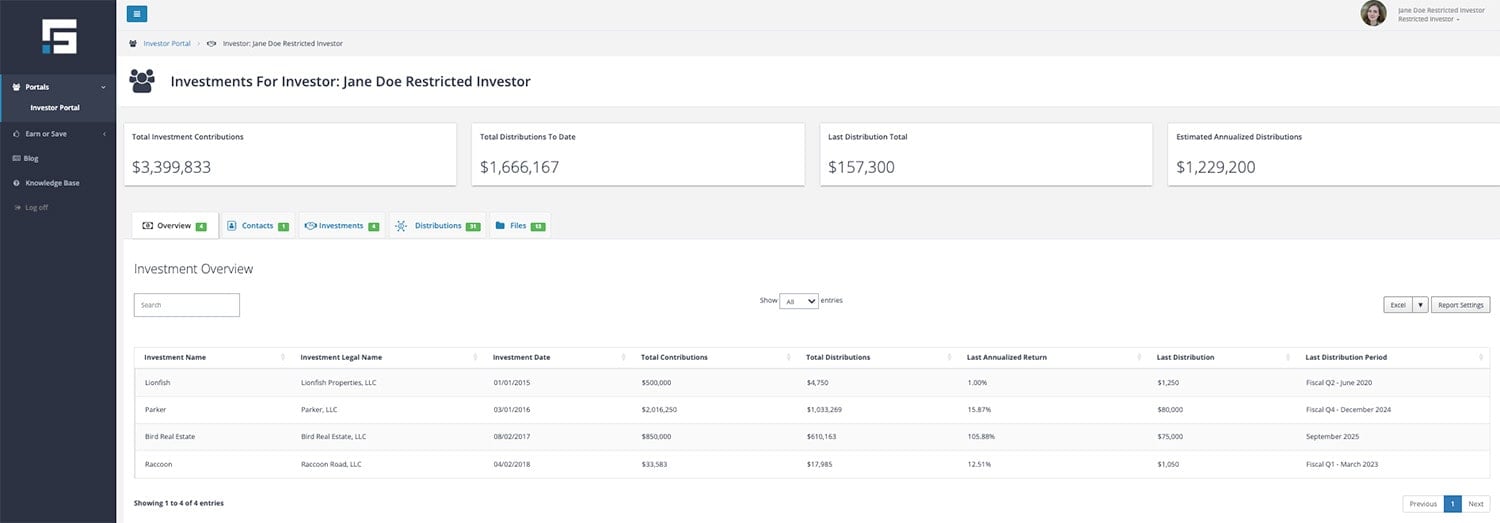1500x523 pixels.
Task: Open Knowledge Base from sidebar
Action: tap(52, 183)
